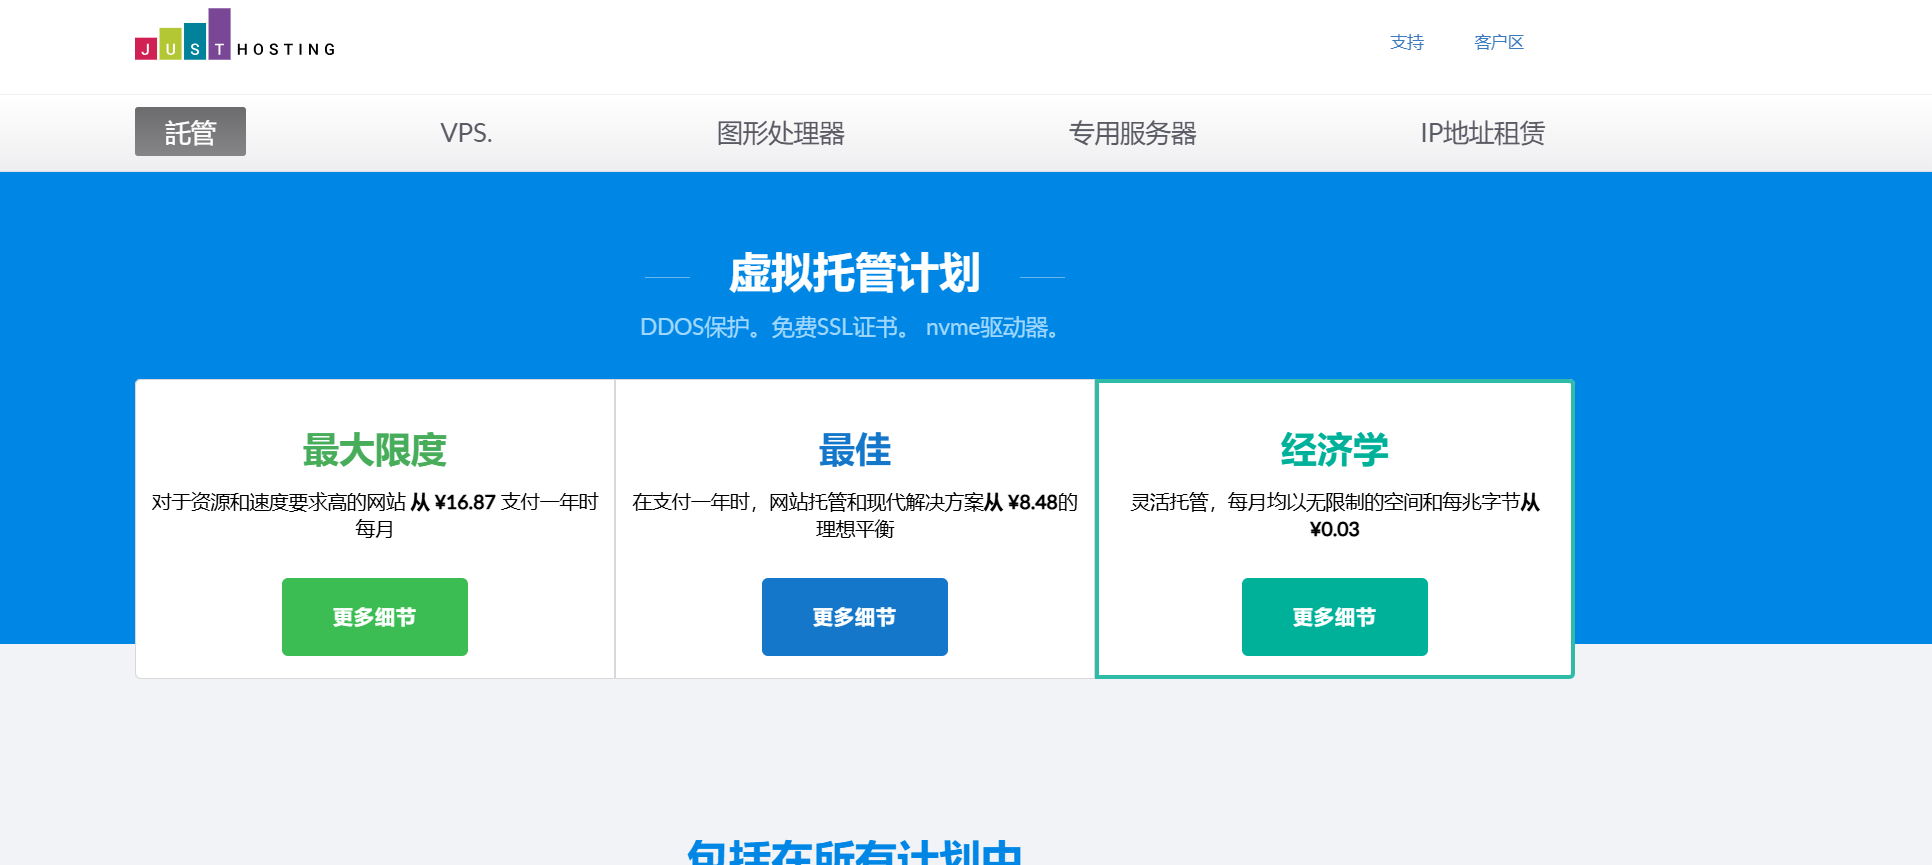Switch to the VPS. tab
The width and height of the screenshot is (1932, 865).
coord(466,133)
